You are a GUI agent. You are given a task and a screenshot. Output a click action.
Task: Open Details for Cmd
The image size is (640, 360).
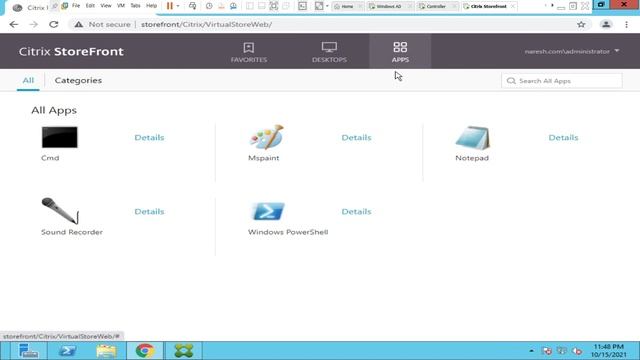149,138
